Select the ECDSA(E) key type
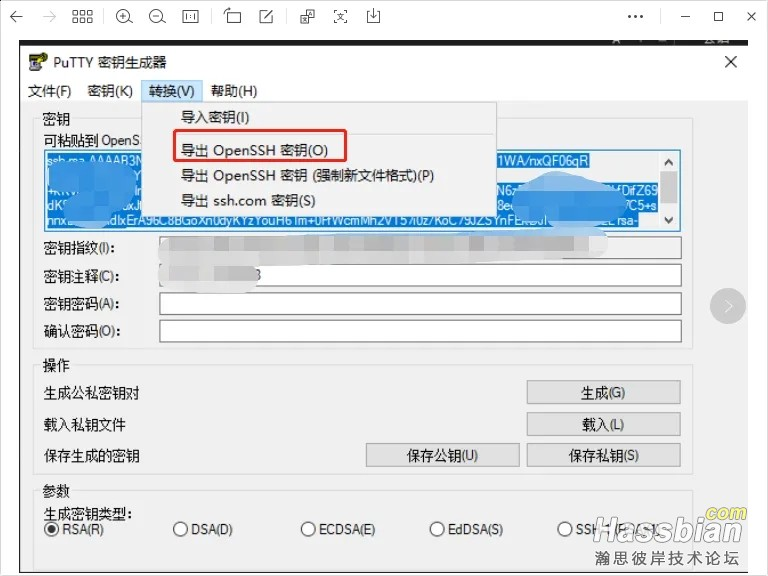This screenshot has height=576, width=768. pyautogui.click(x=338, y=529)
